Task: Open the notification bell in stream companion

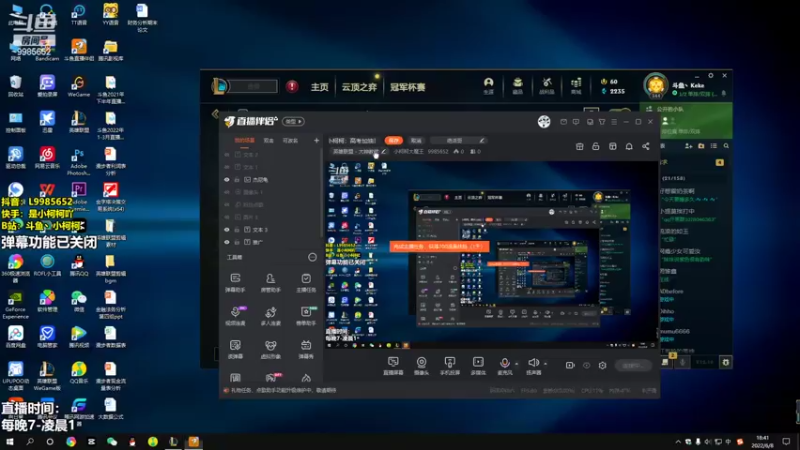Action: (629, 146)
